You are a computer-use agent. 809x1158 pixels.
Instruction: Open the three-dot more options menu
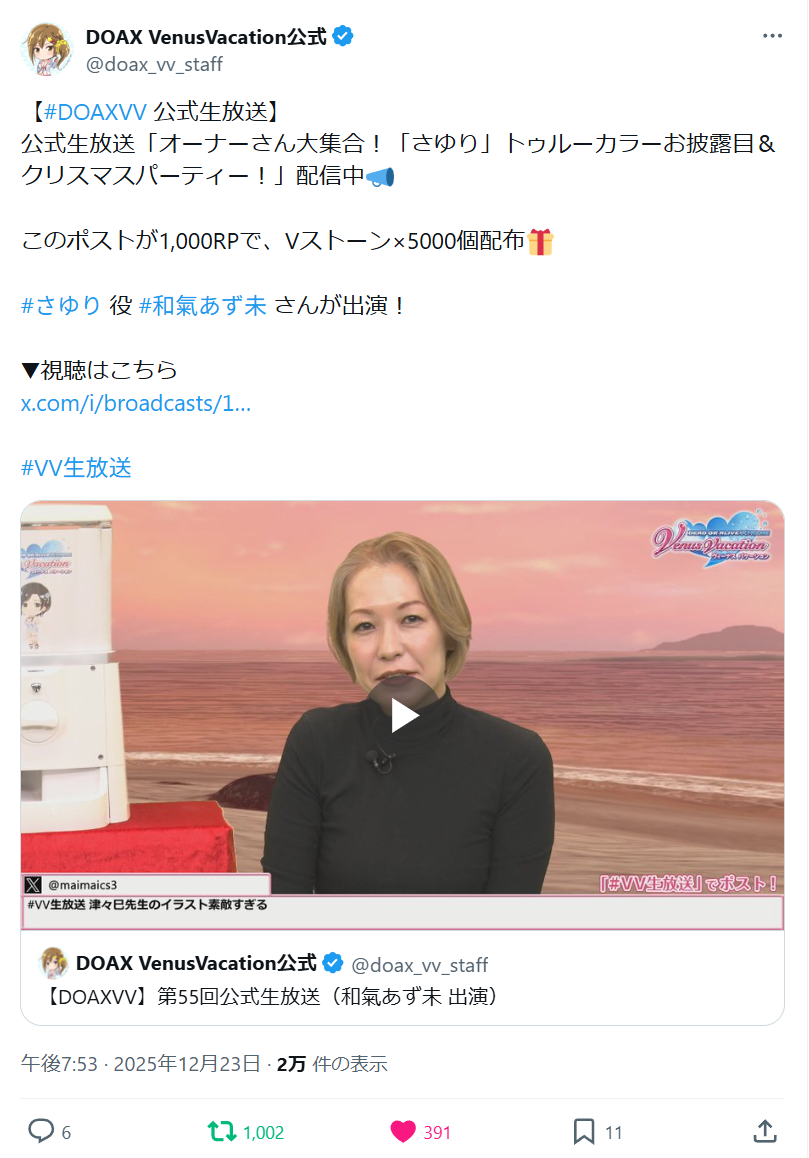coord(772,36)
